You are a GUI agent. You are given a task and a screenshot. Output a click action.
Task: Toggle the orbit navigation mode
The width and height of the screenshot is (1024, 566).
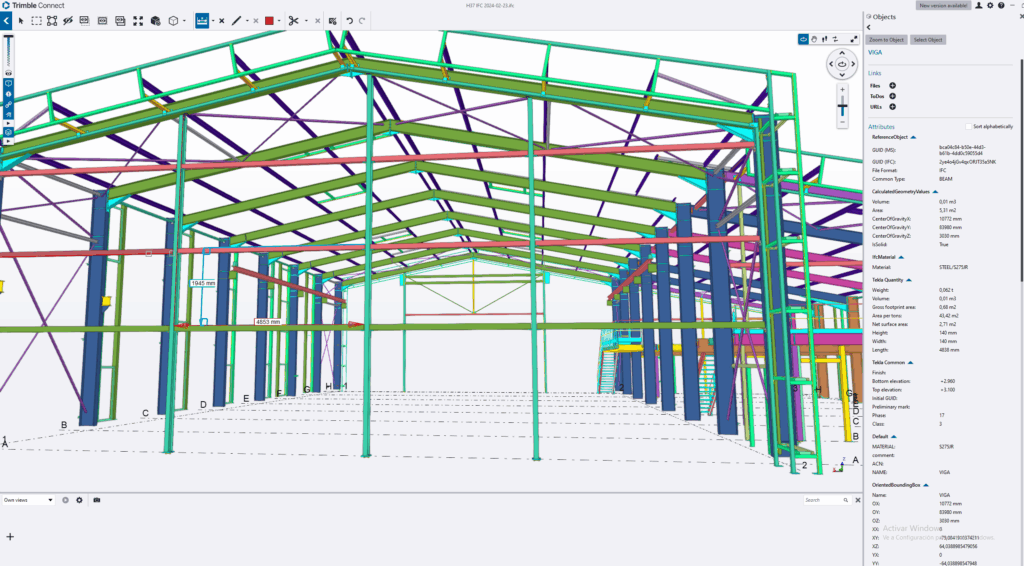(x=803, y=39)
